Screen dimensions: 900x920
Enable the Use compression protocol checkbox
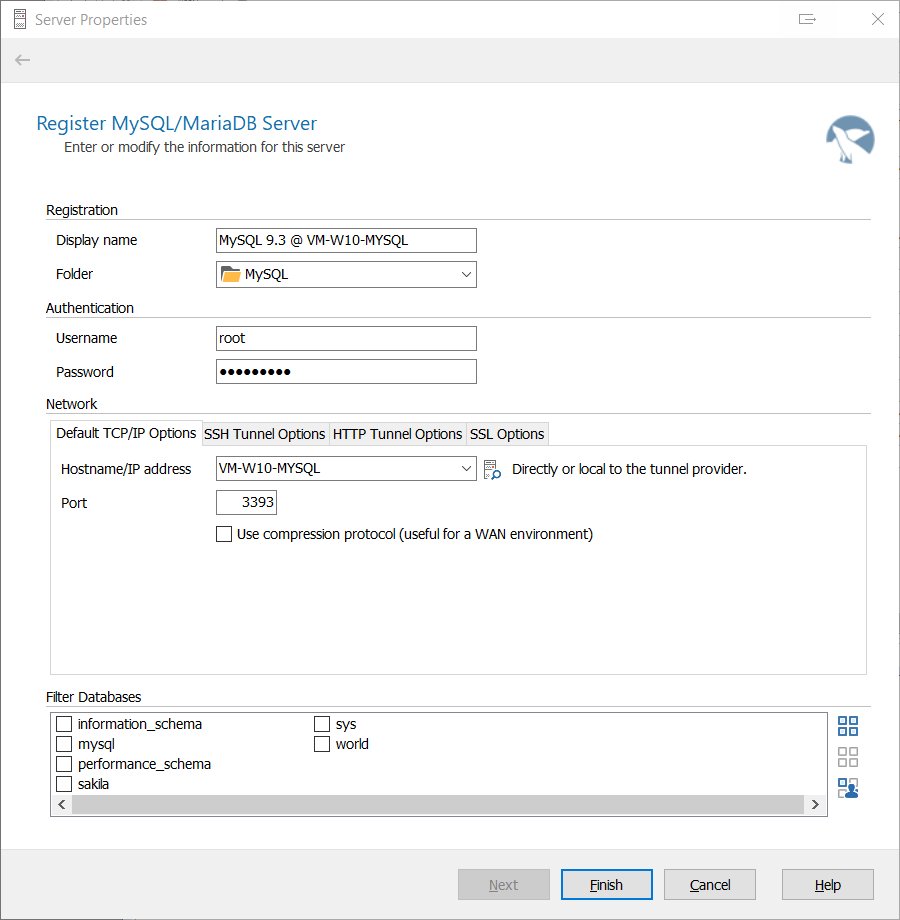(x=224, y=534)
